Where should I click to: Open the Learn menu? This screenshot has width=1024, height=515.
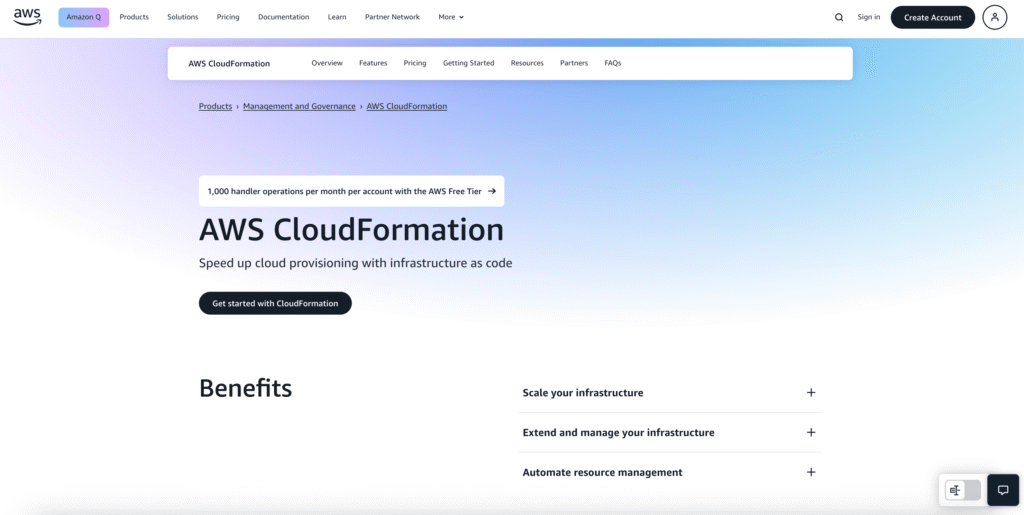pos(337,18)
